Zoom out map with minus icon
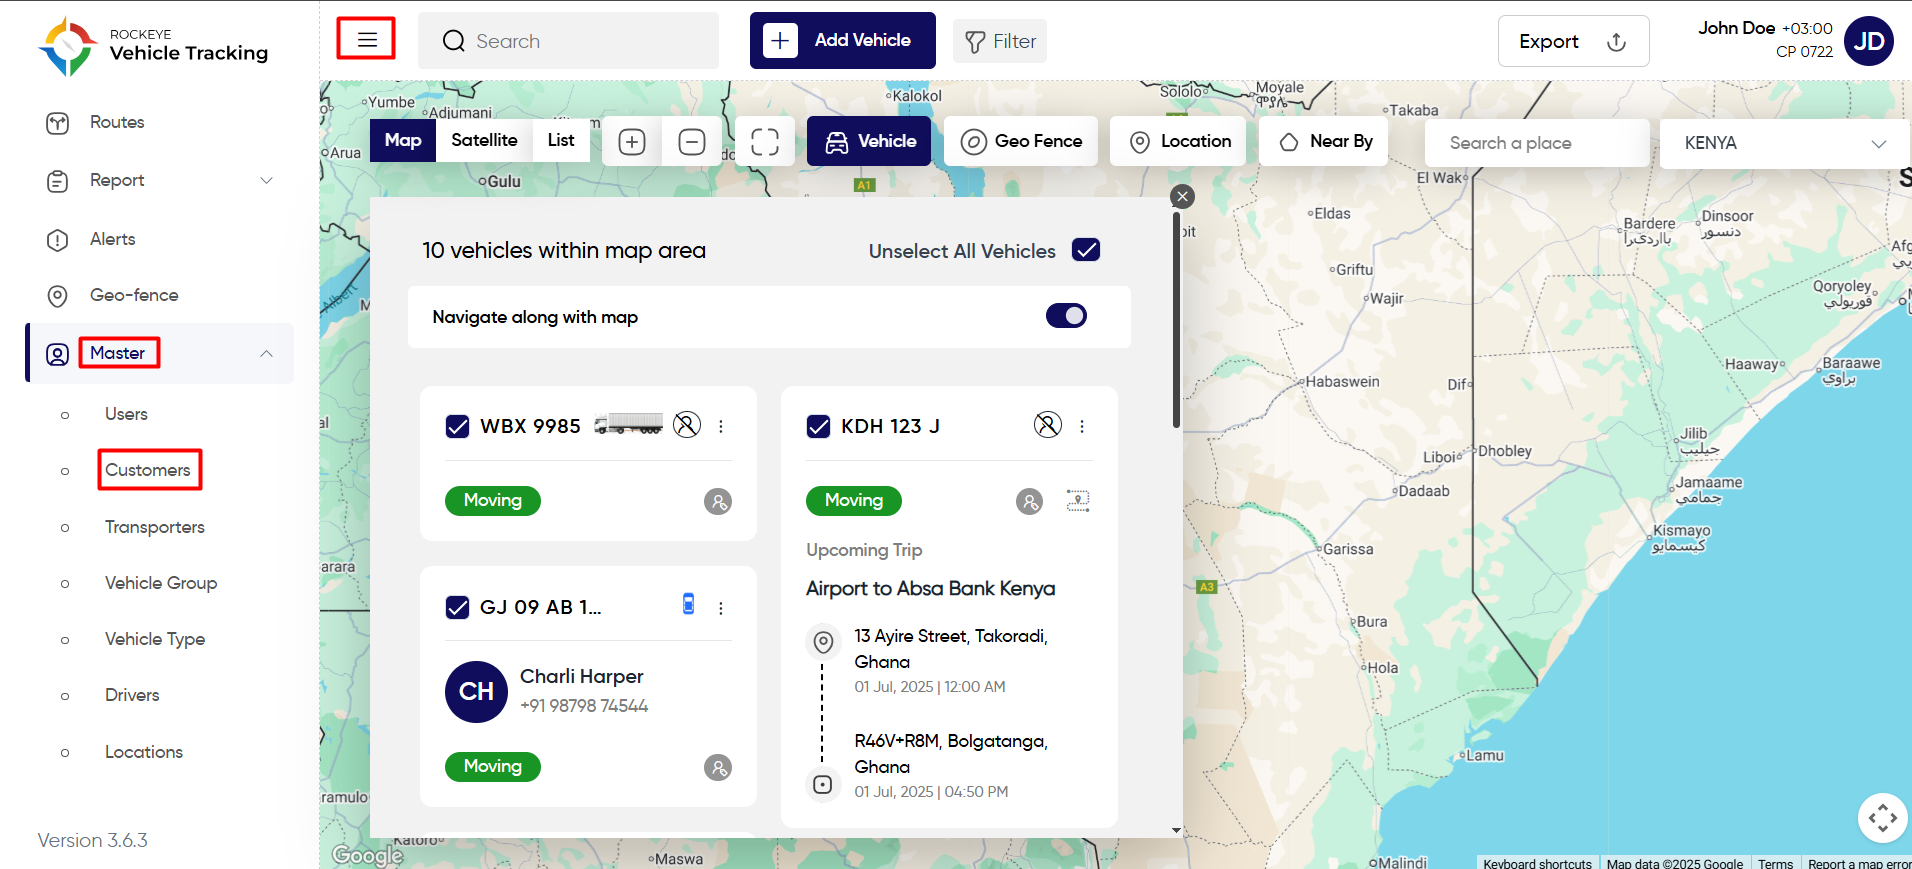Screen dimensions: 1912x869 (x=692, y=142)
